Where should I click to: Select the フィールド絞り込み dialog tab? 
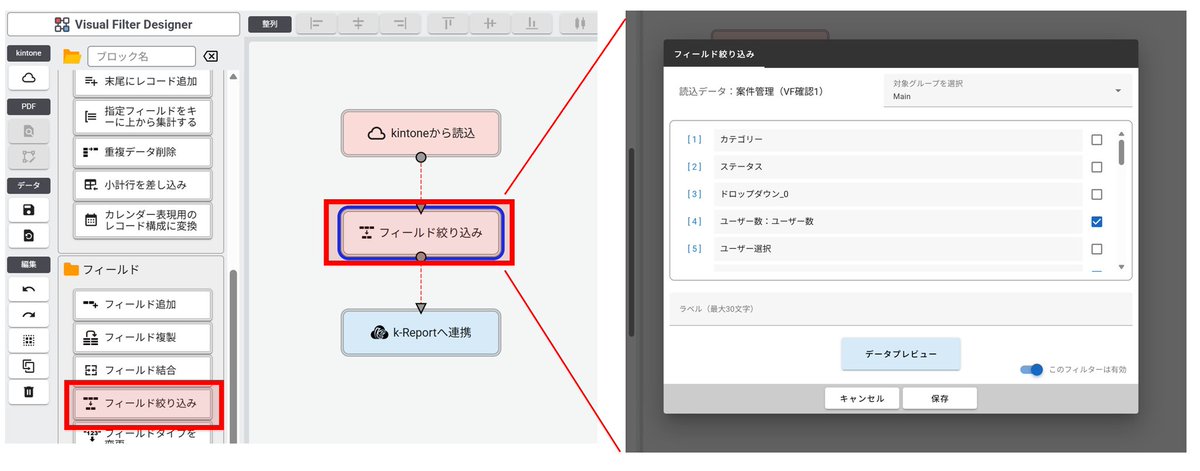(714, 54)
